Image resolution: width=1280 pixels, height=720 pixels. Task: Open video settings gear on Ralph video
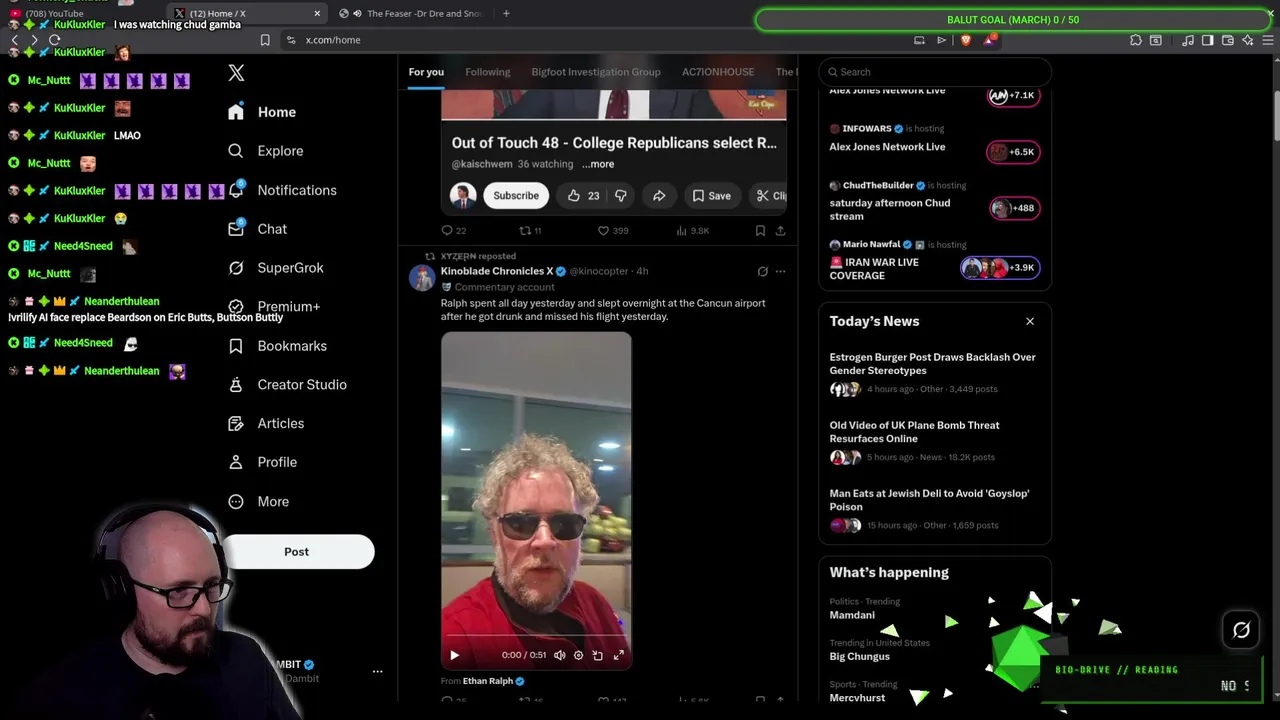(578, 656)
